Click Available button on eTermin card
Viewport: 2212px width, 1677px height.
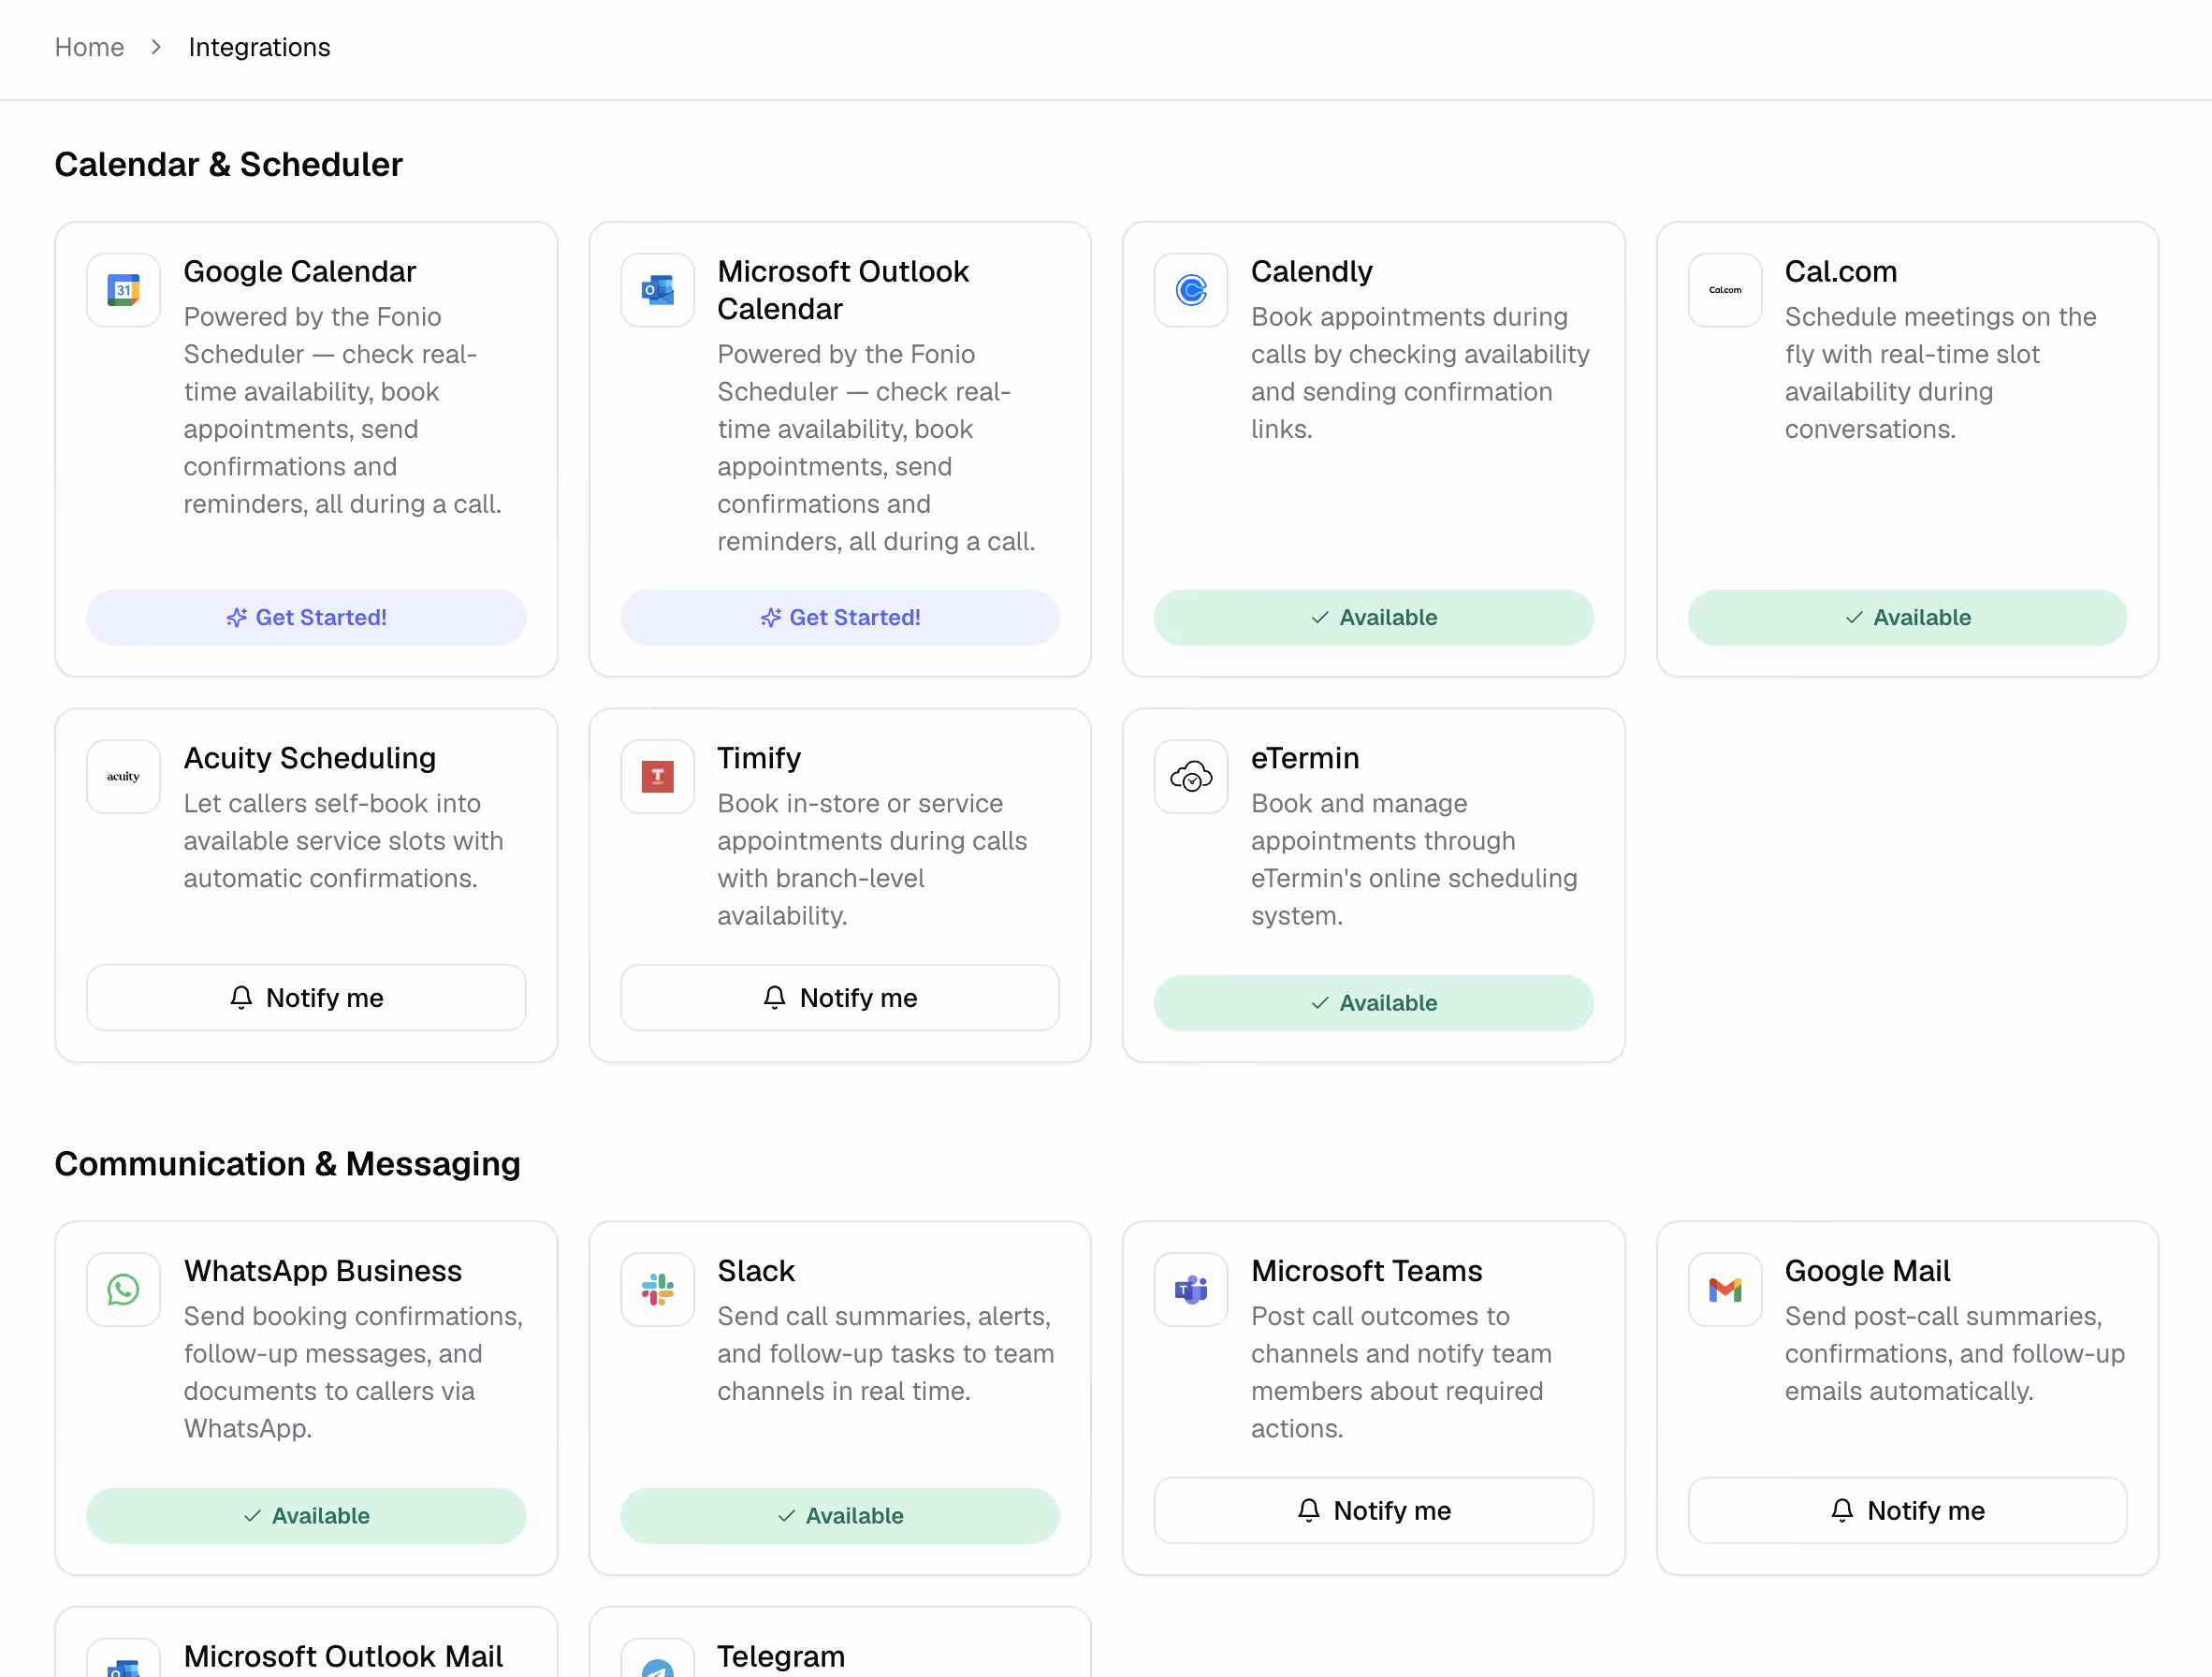click(x=1373, y=1002)
